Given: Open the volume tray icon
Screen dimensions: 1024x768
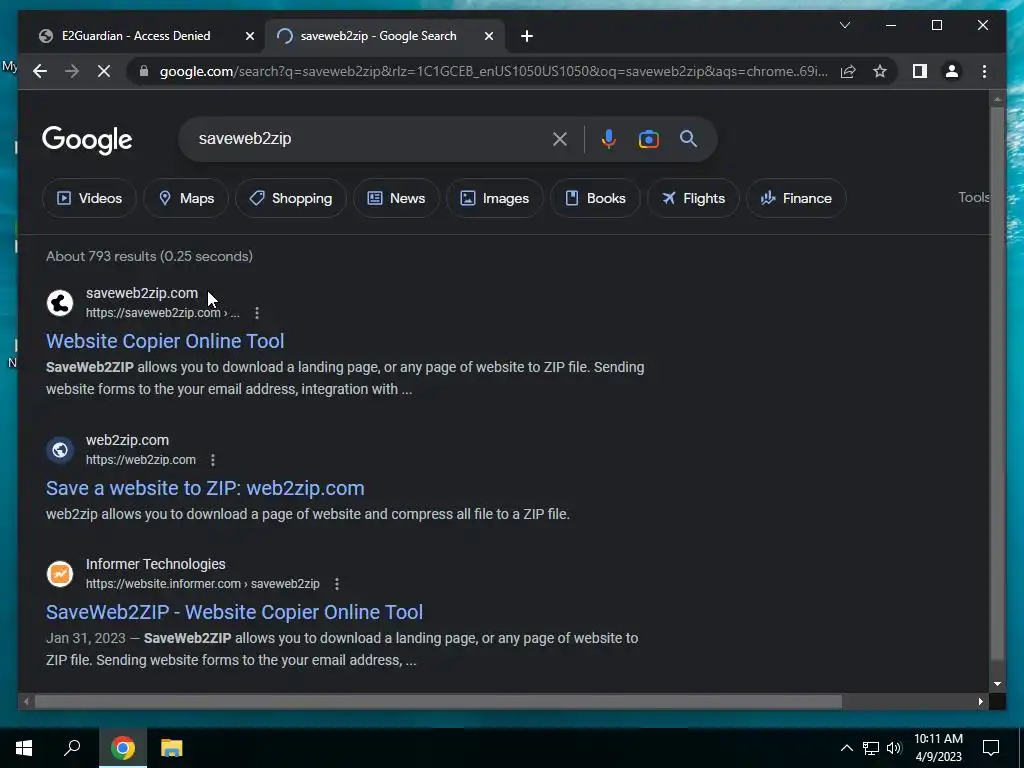Looking at the screenshot, I should 894,748.
